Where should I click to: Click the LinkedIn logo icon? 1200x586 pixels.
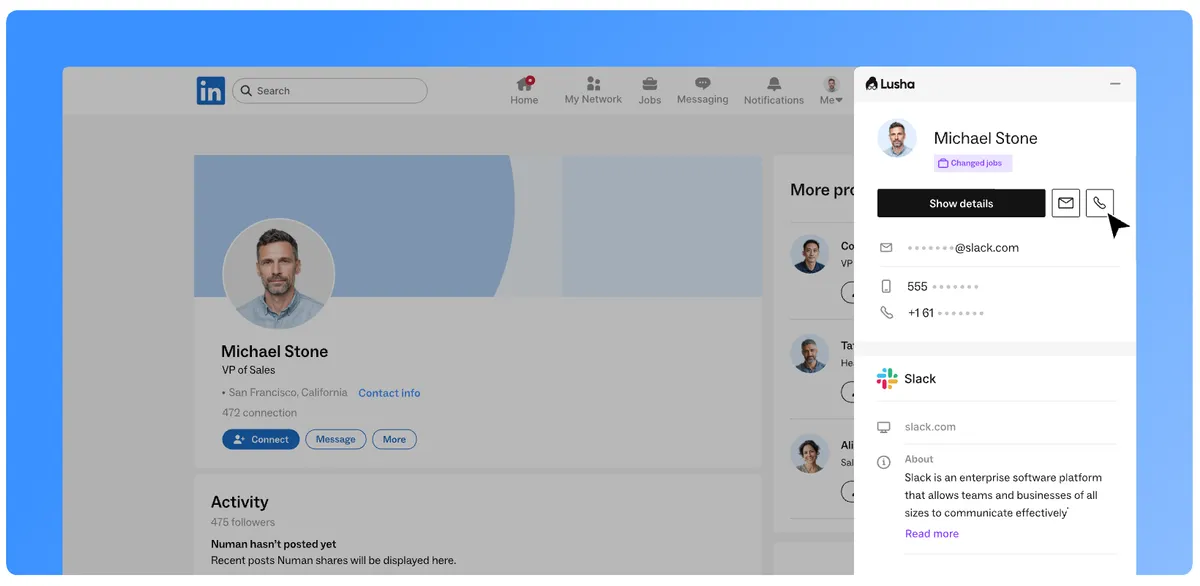coord(210,91)
